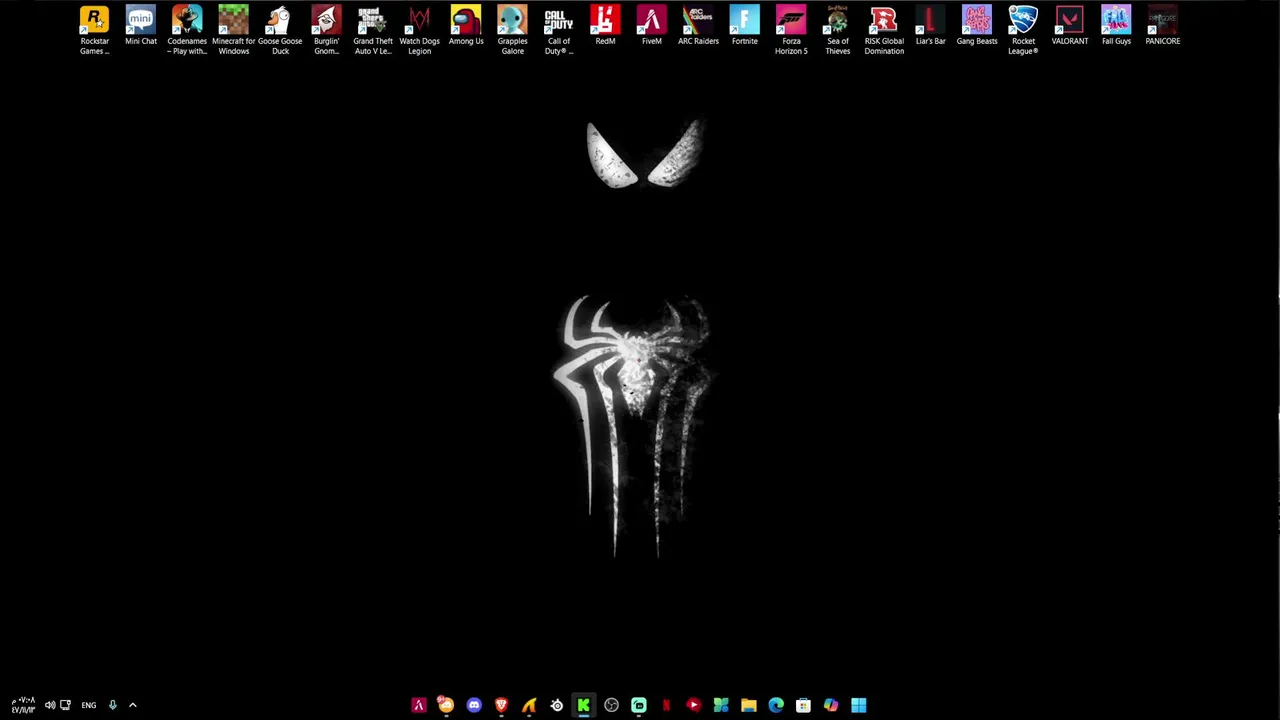The width and height of the screenshot is (1280, 720).
Task: Select the Liar's Bar desktop icon
Action: pos(930,26)
